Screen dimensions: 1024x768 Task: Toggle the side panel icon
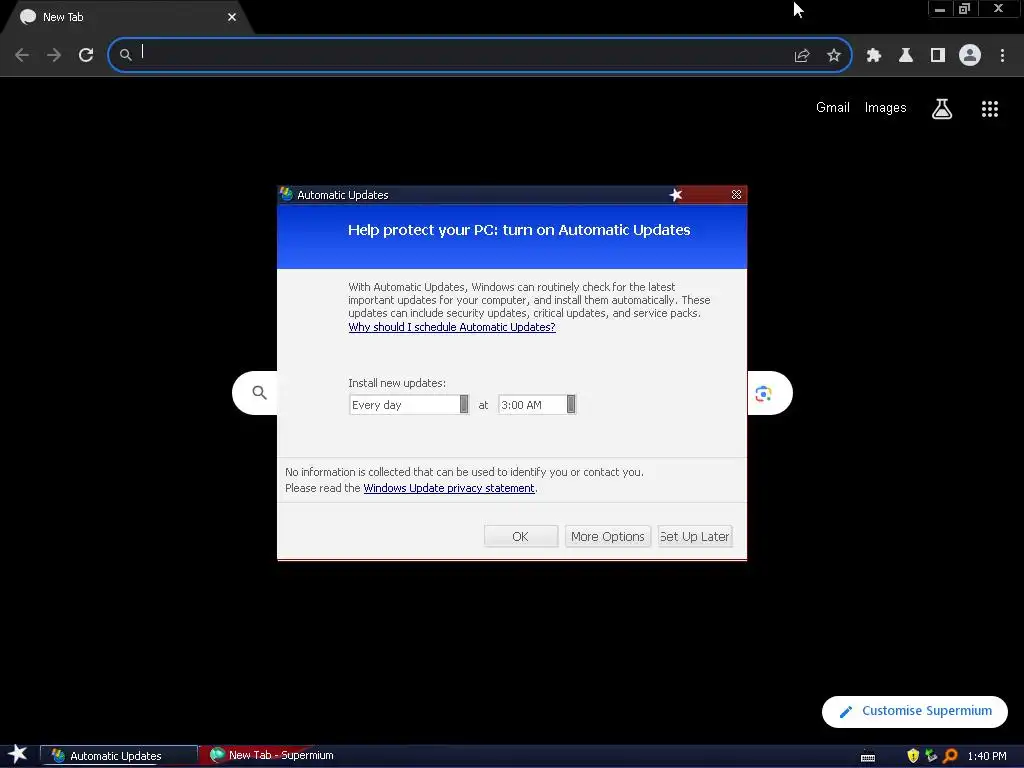point(937,56)
